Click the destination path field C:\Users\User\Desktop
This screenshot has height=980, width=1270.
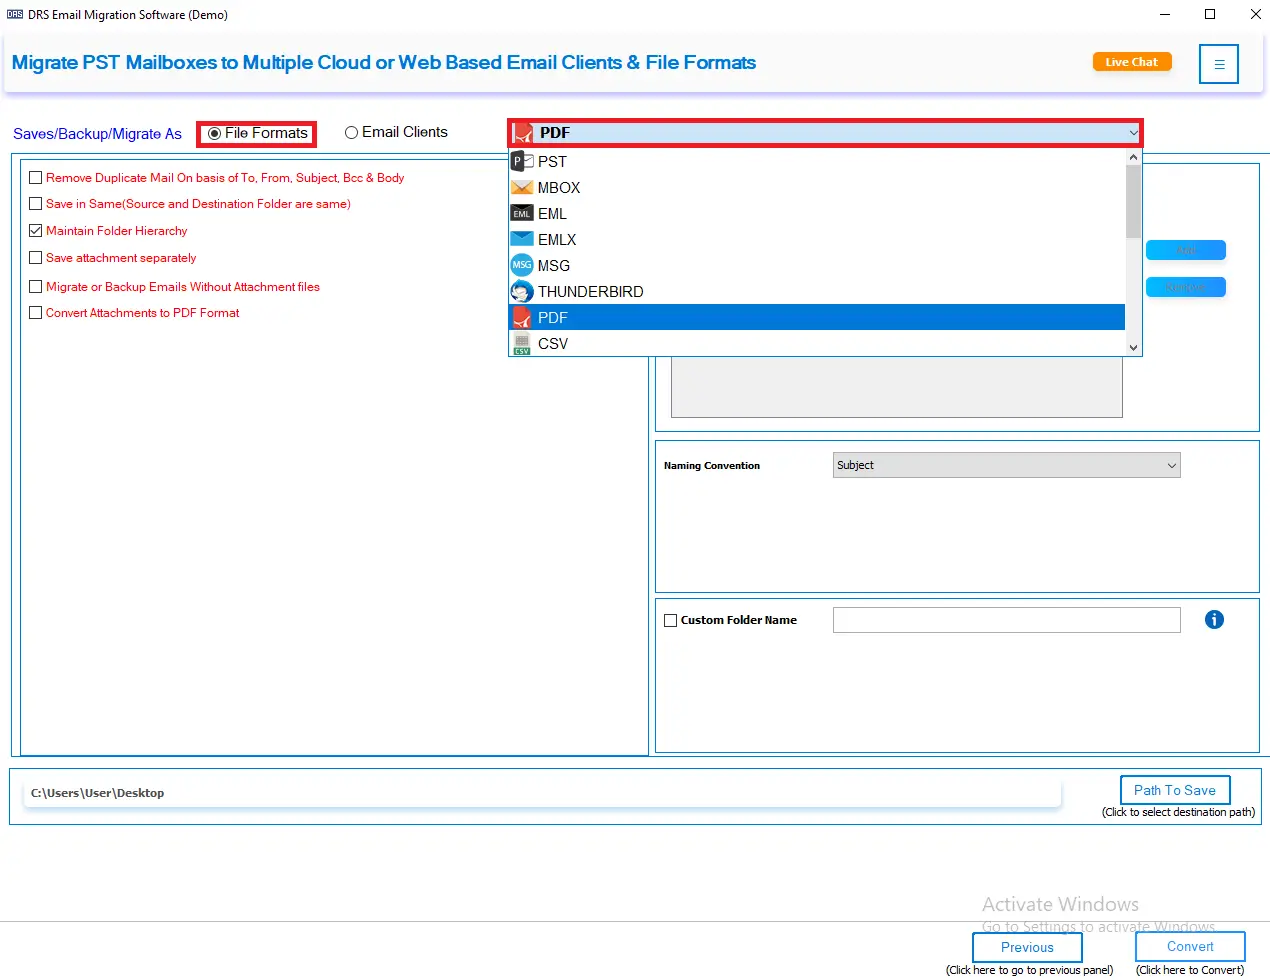[x=541, y=793]
